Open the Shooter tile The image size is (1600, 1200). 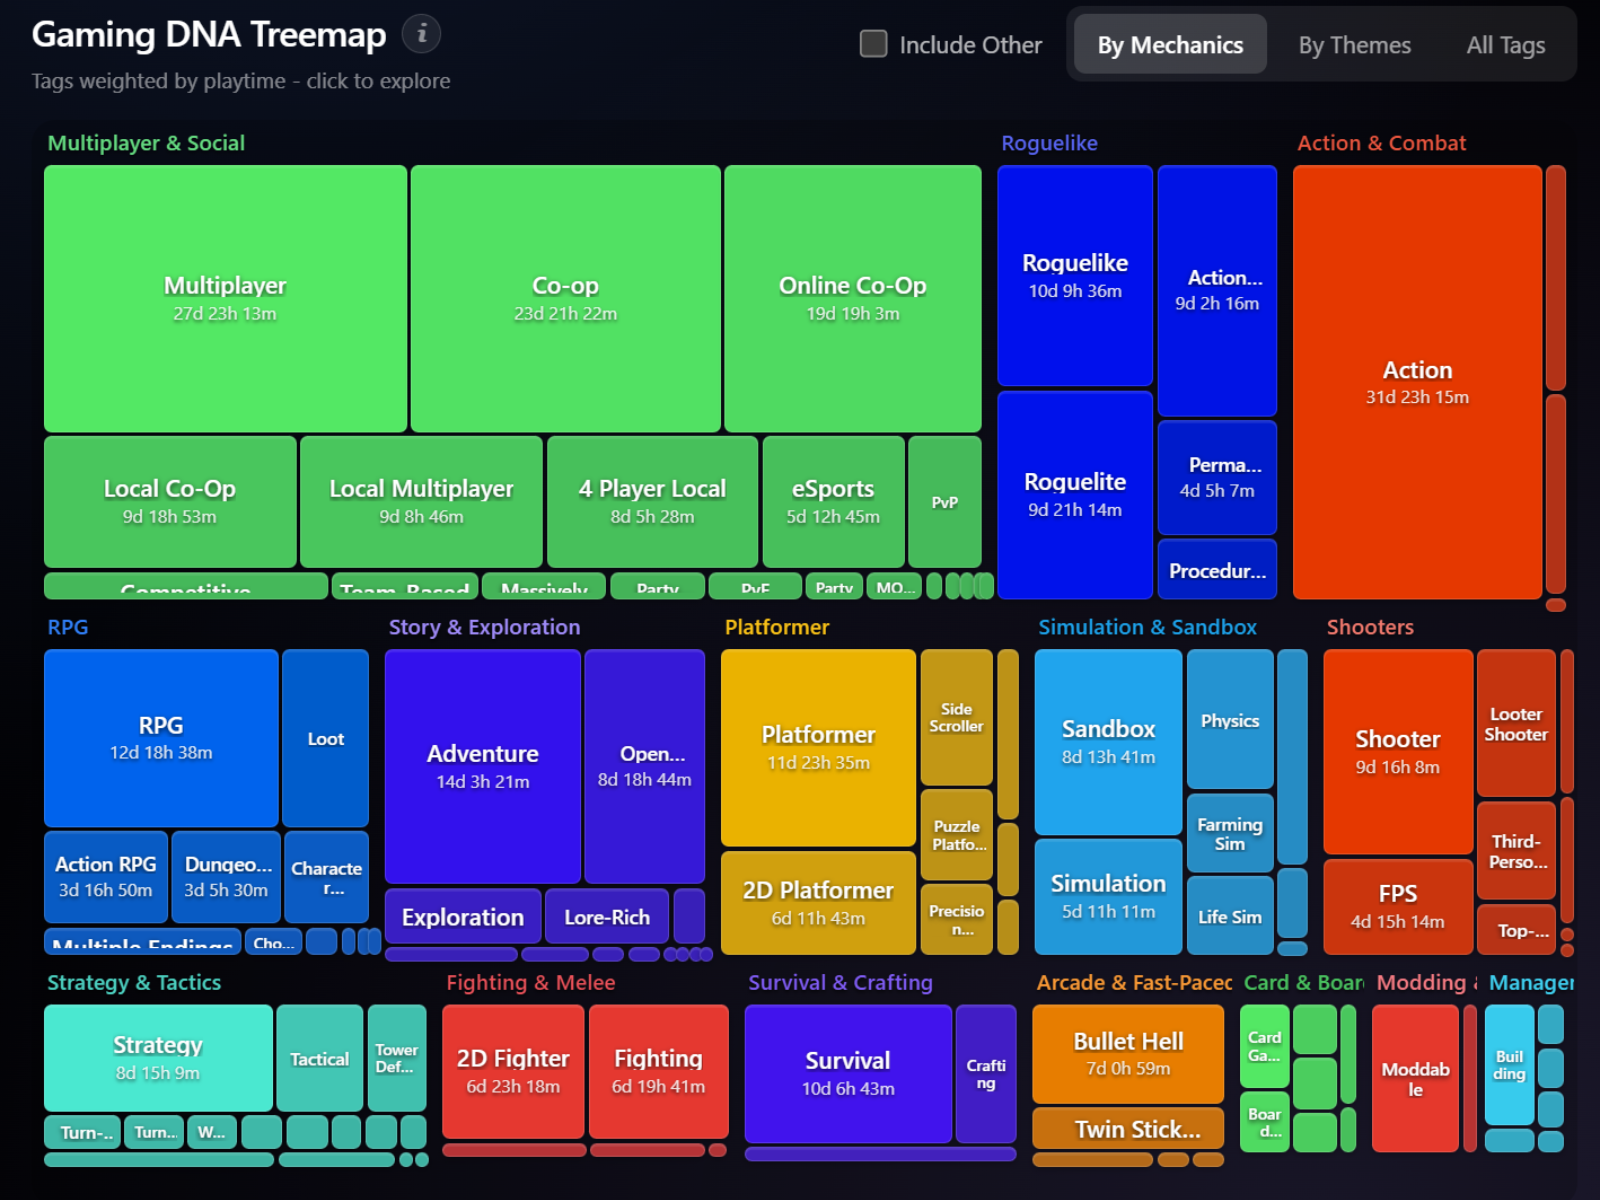(x=1396, y=751)
